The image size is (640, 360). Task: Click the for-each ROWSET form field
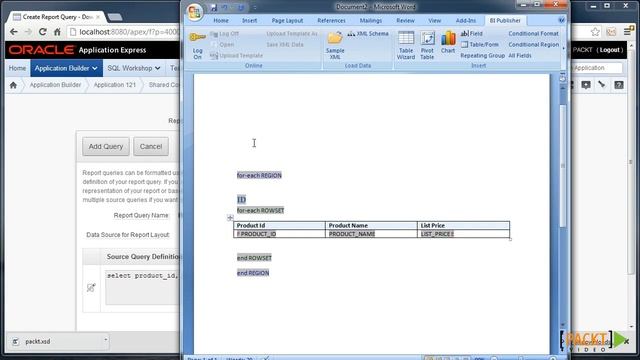coord(260,211)
